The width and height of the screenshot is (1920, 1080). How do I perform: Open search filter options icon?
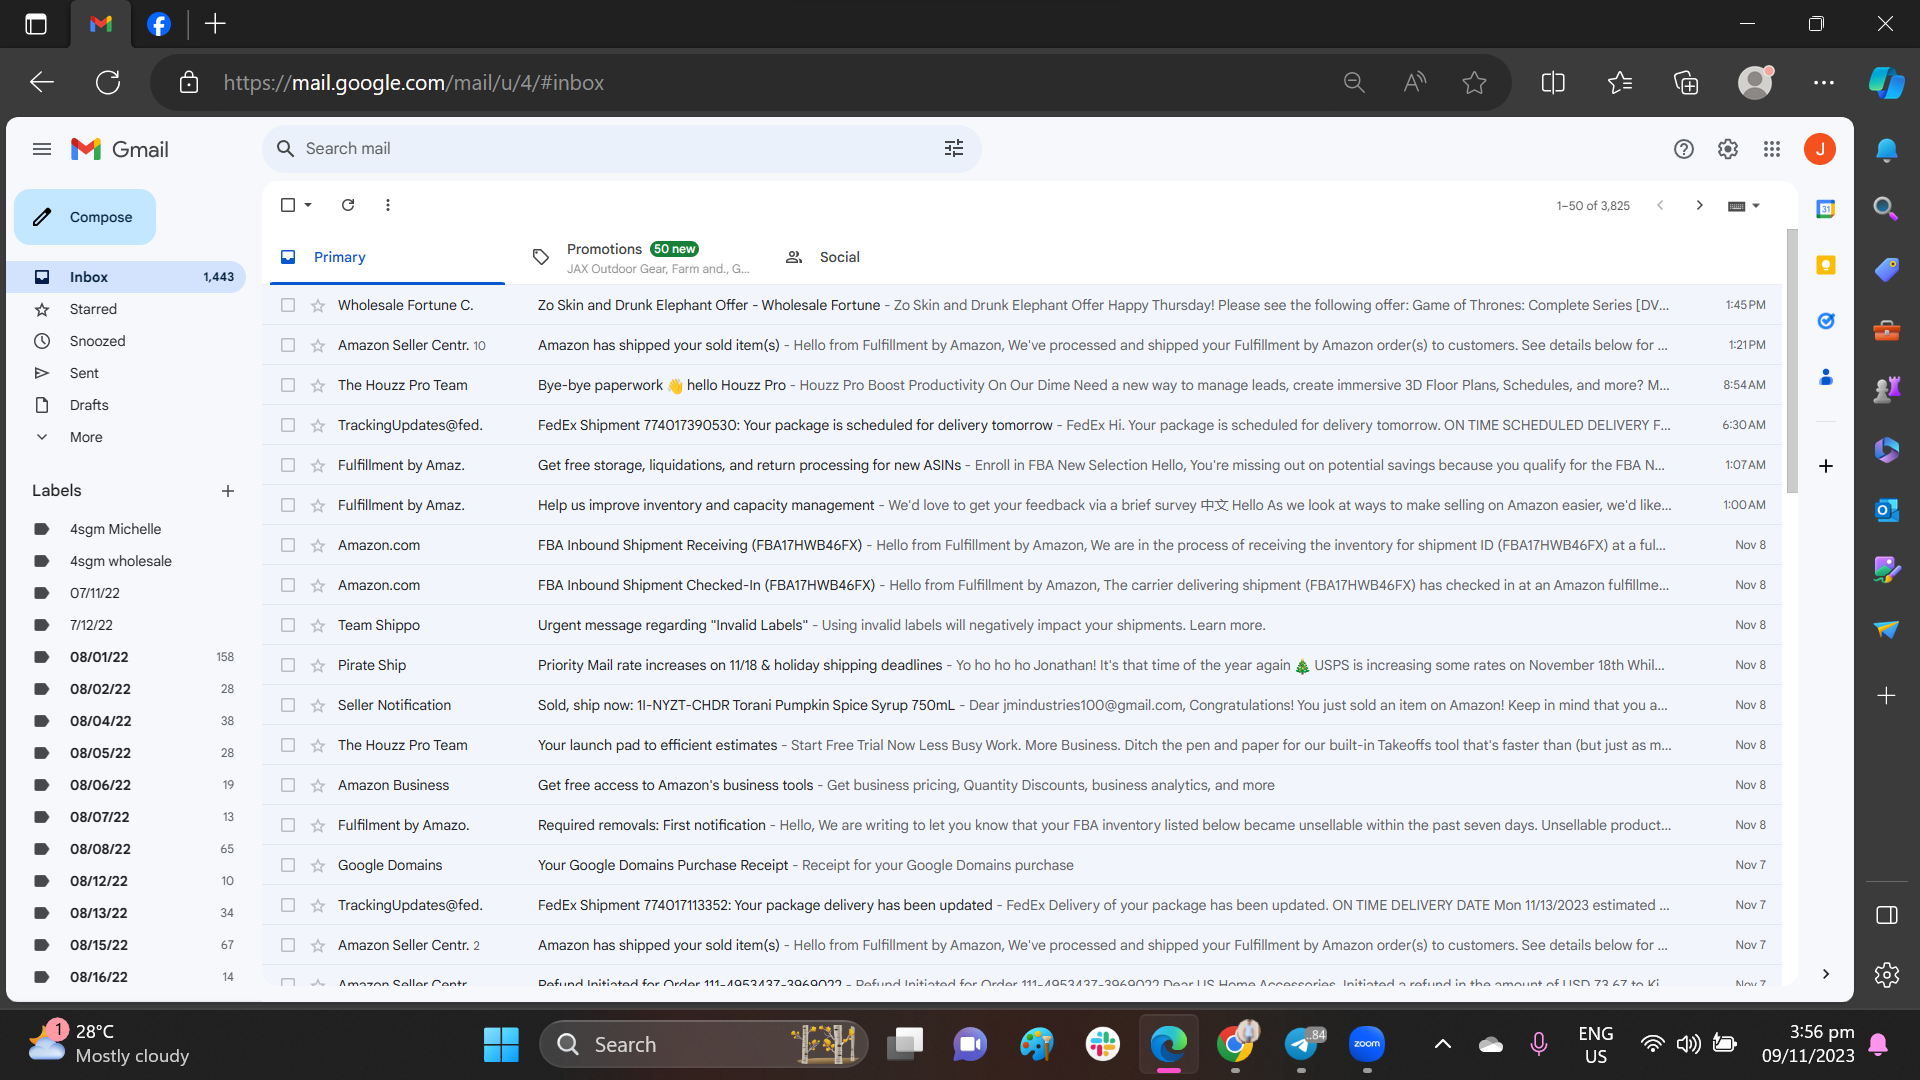pyautogui.click(x=953, y=148)
